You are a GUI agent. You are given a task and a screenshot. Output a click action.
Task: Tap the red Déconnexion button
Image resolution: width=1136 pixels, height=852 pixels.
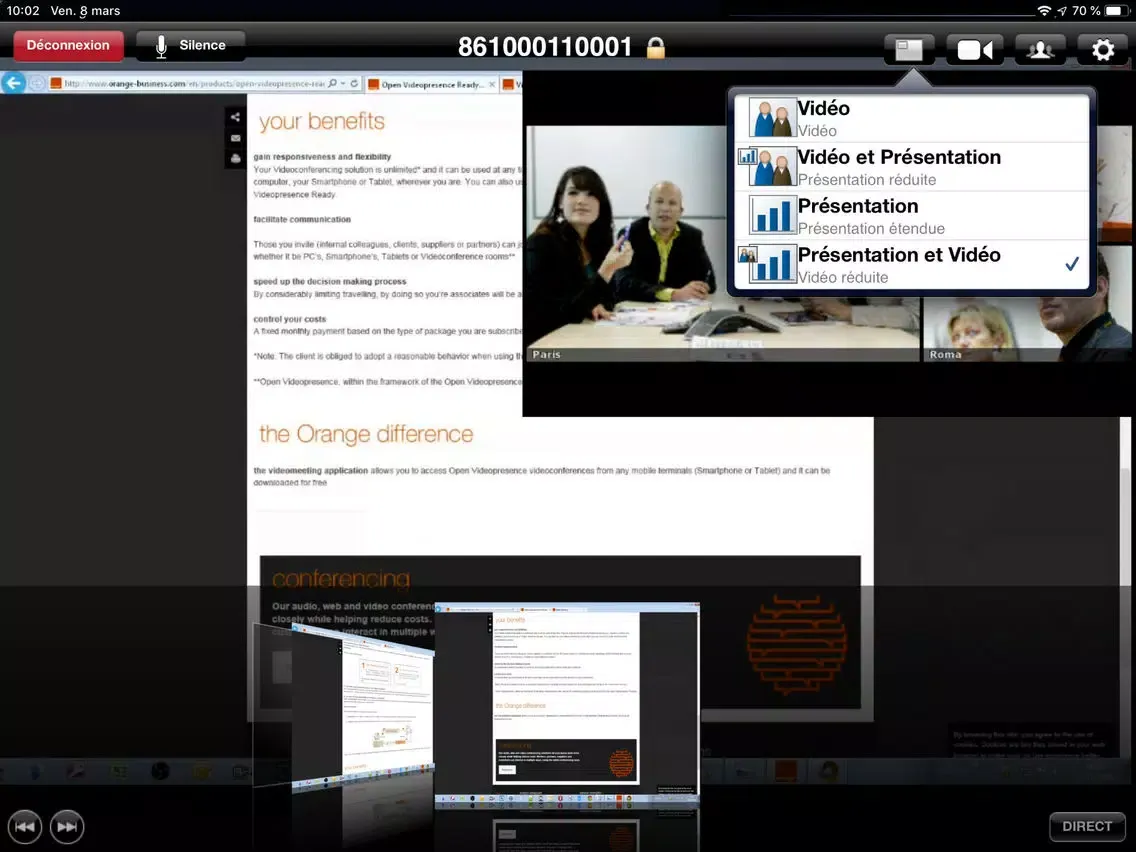(68, 46)
